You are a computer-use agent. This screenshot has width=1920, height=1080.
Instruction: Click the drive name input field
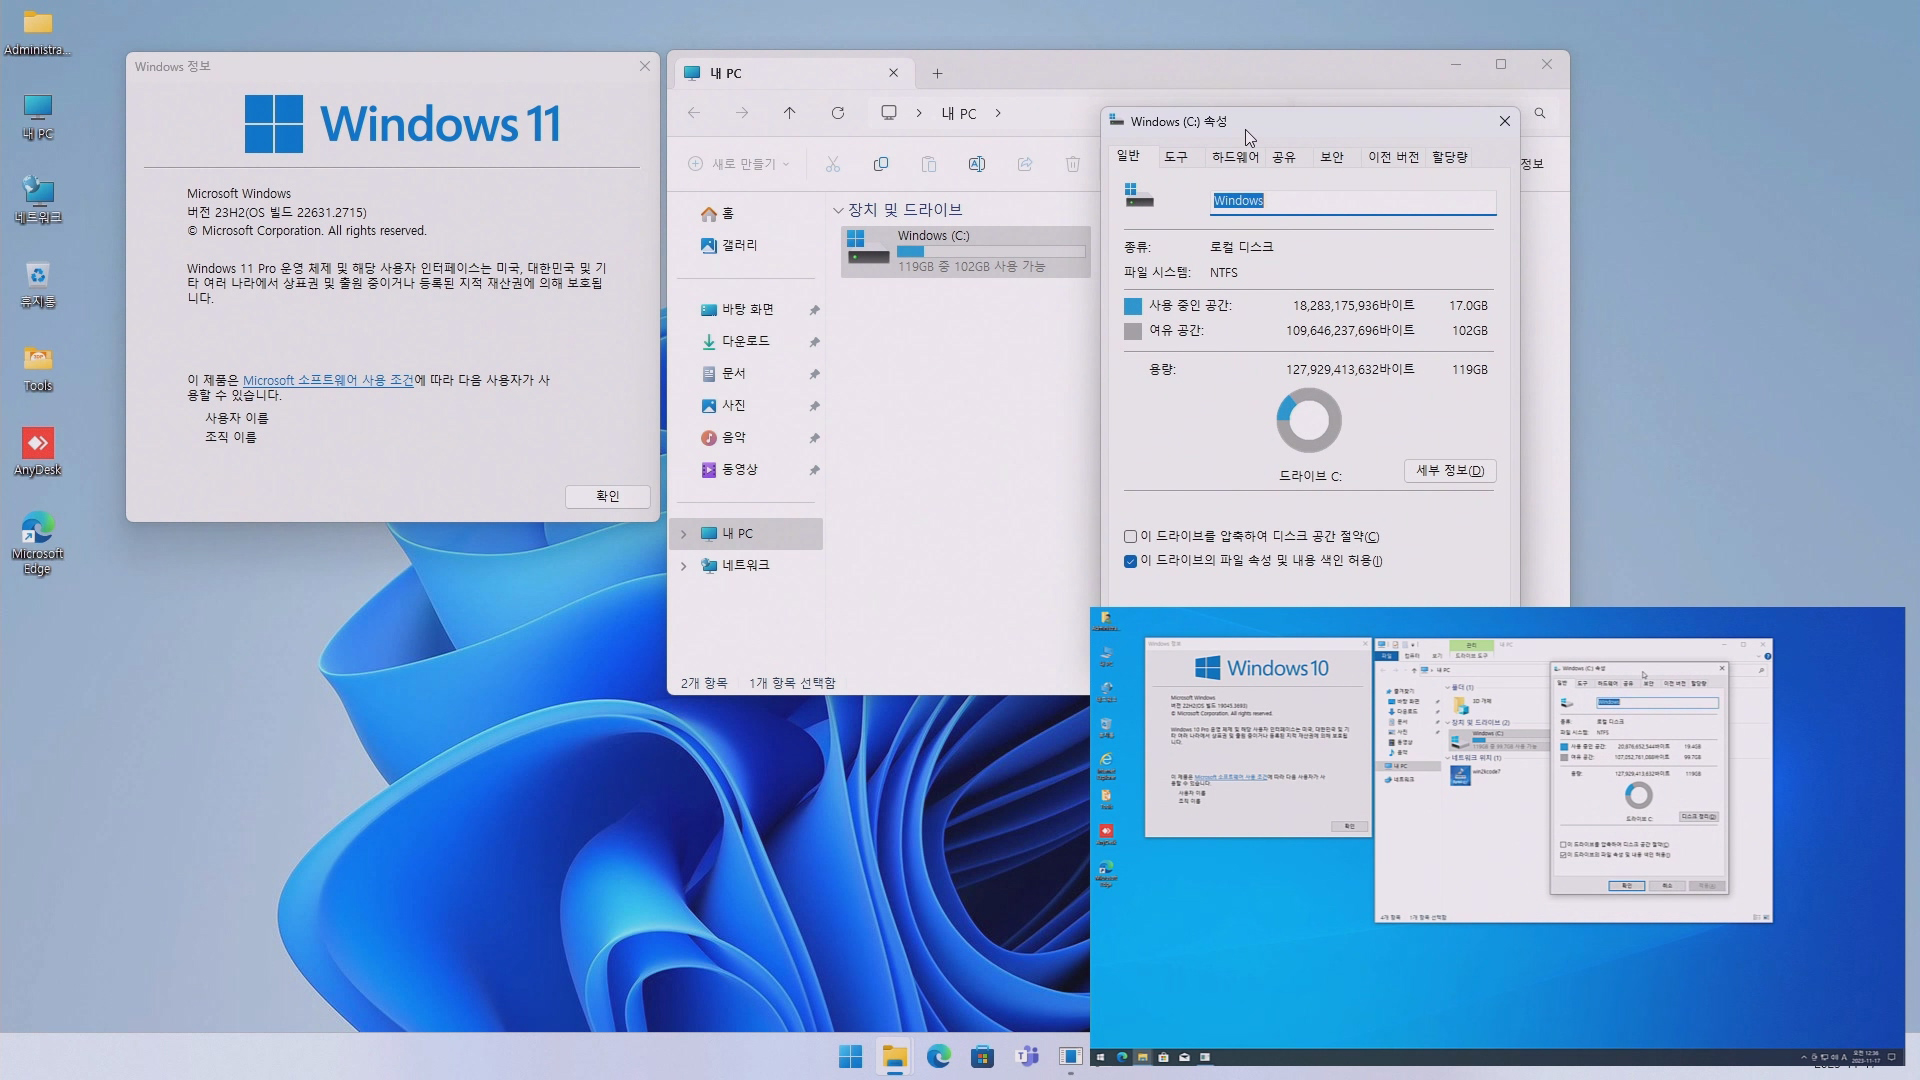(x=1353, y=201)
